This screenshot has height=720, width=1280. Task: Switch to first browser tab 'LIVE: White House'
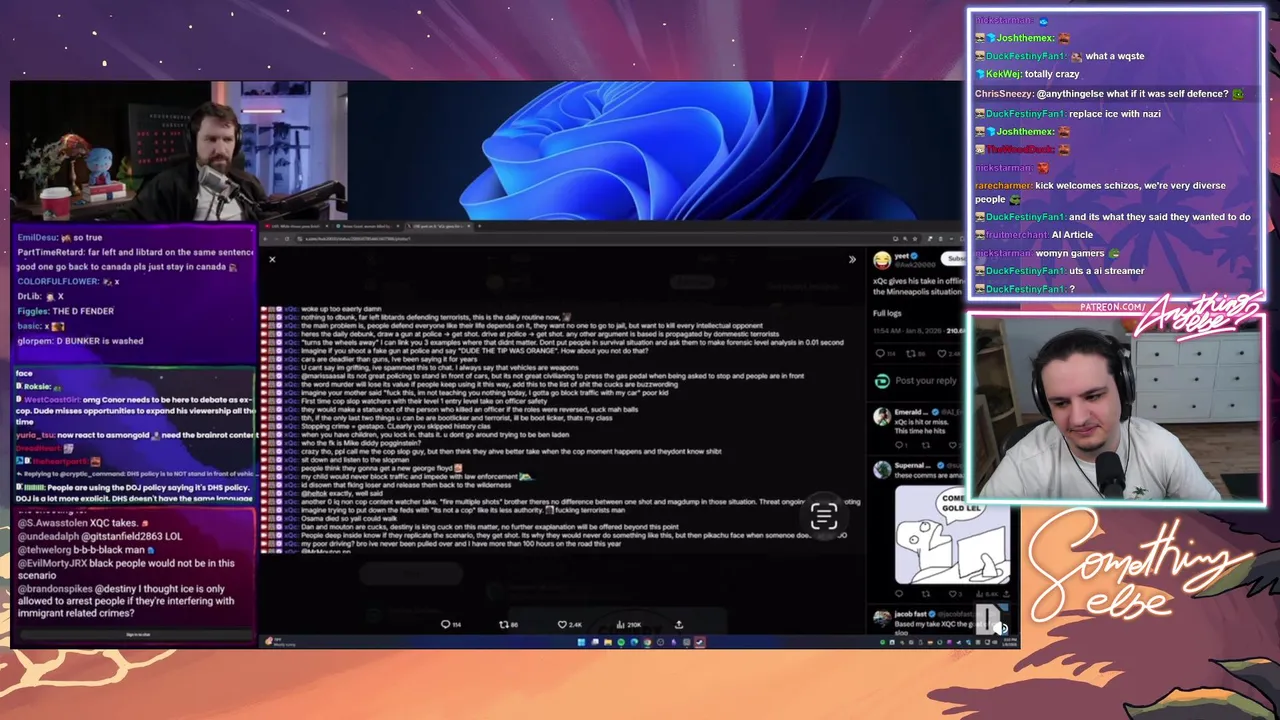294,227
